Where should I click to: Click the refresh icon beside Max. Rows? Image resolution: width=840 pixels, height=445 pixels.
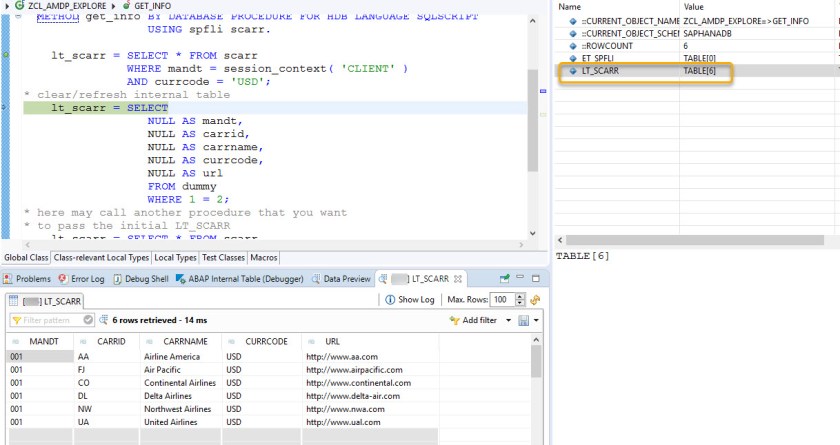[x=536, y=300]
